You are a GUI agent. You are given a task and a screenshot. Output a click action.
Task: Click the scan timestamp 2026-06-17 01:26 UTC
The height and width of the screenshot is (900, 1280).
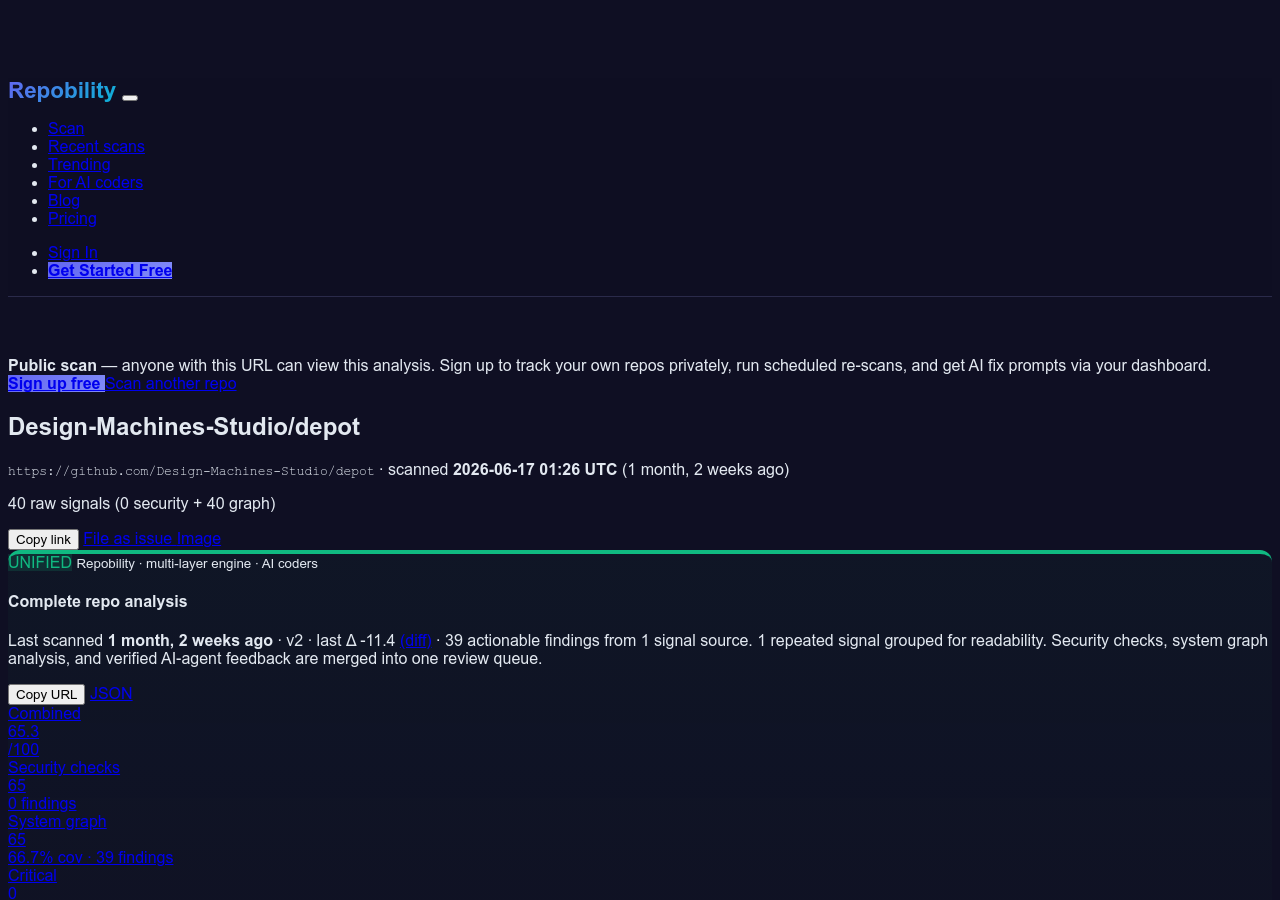[x=535, y=469]
